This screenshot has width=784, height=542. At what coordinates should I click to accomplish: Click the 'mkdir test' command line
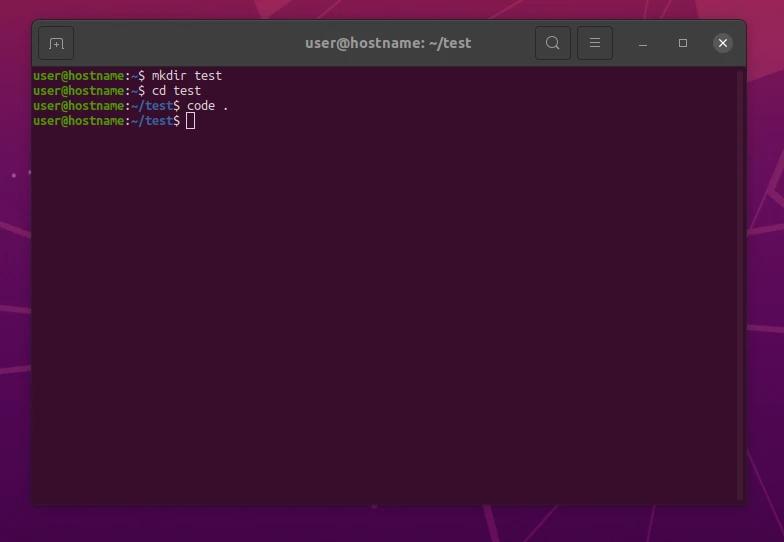point(128,76)
